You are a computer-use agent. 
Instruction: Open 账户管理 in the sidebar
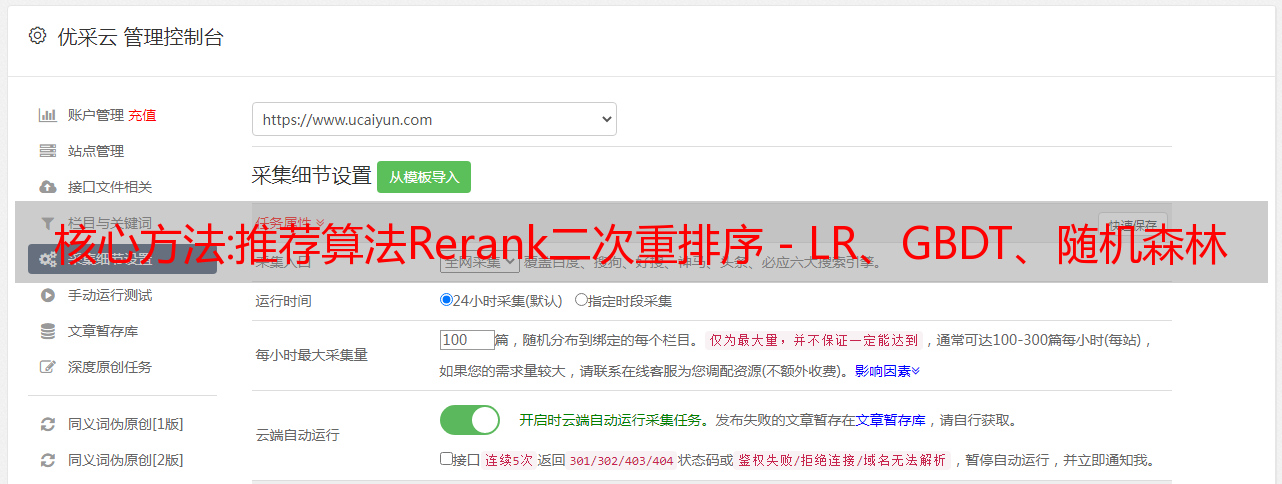click(96, 115)
